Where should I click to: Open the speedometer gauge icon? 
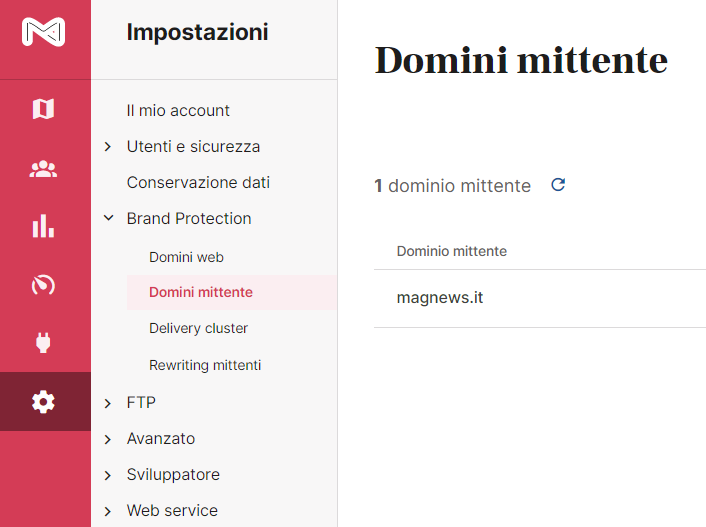(43, 285)
